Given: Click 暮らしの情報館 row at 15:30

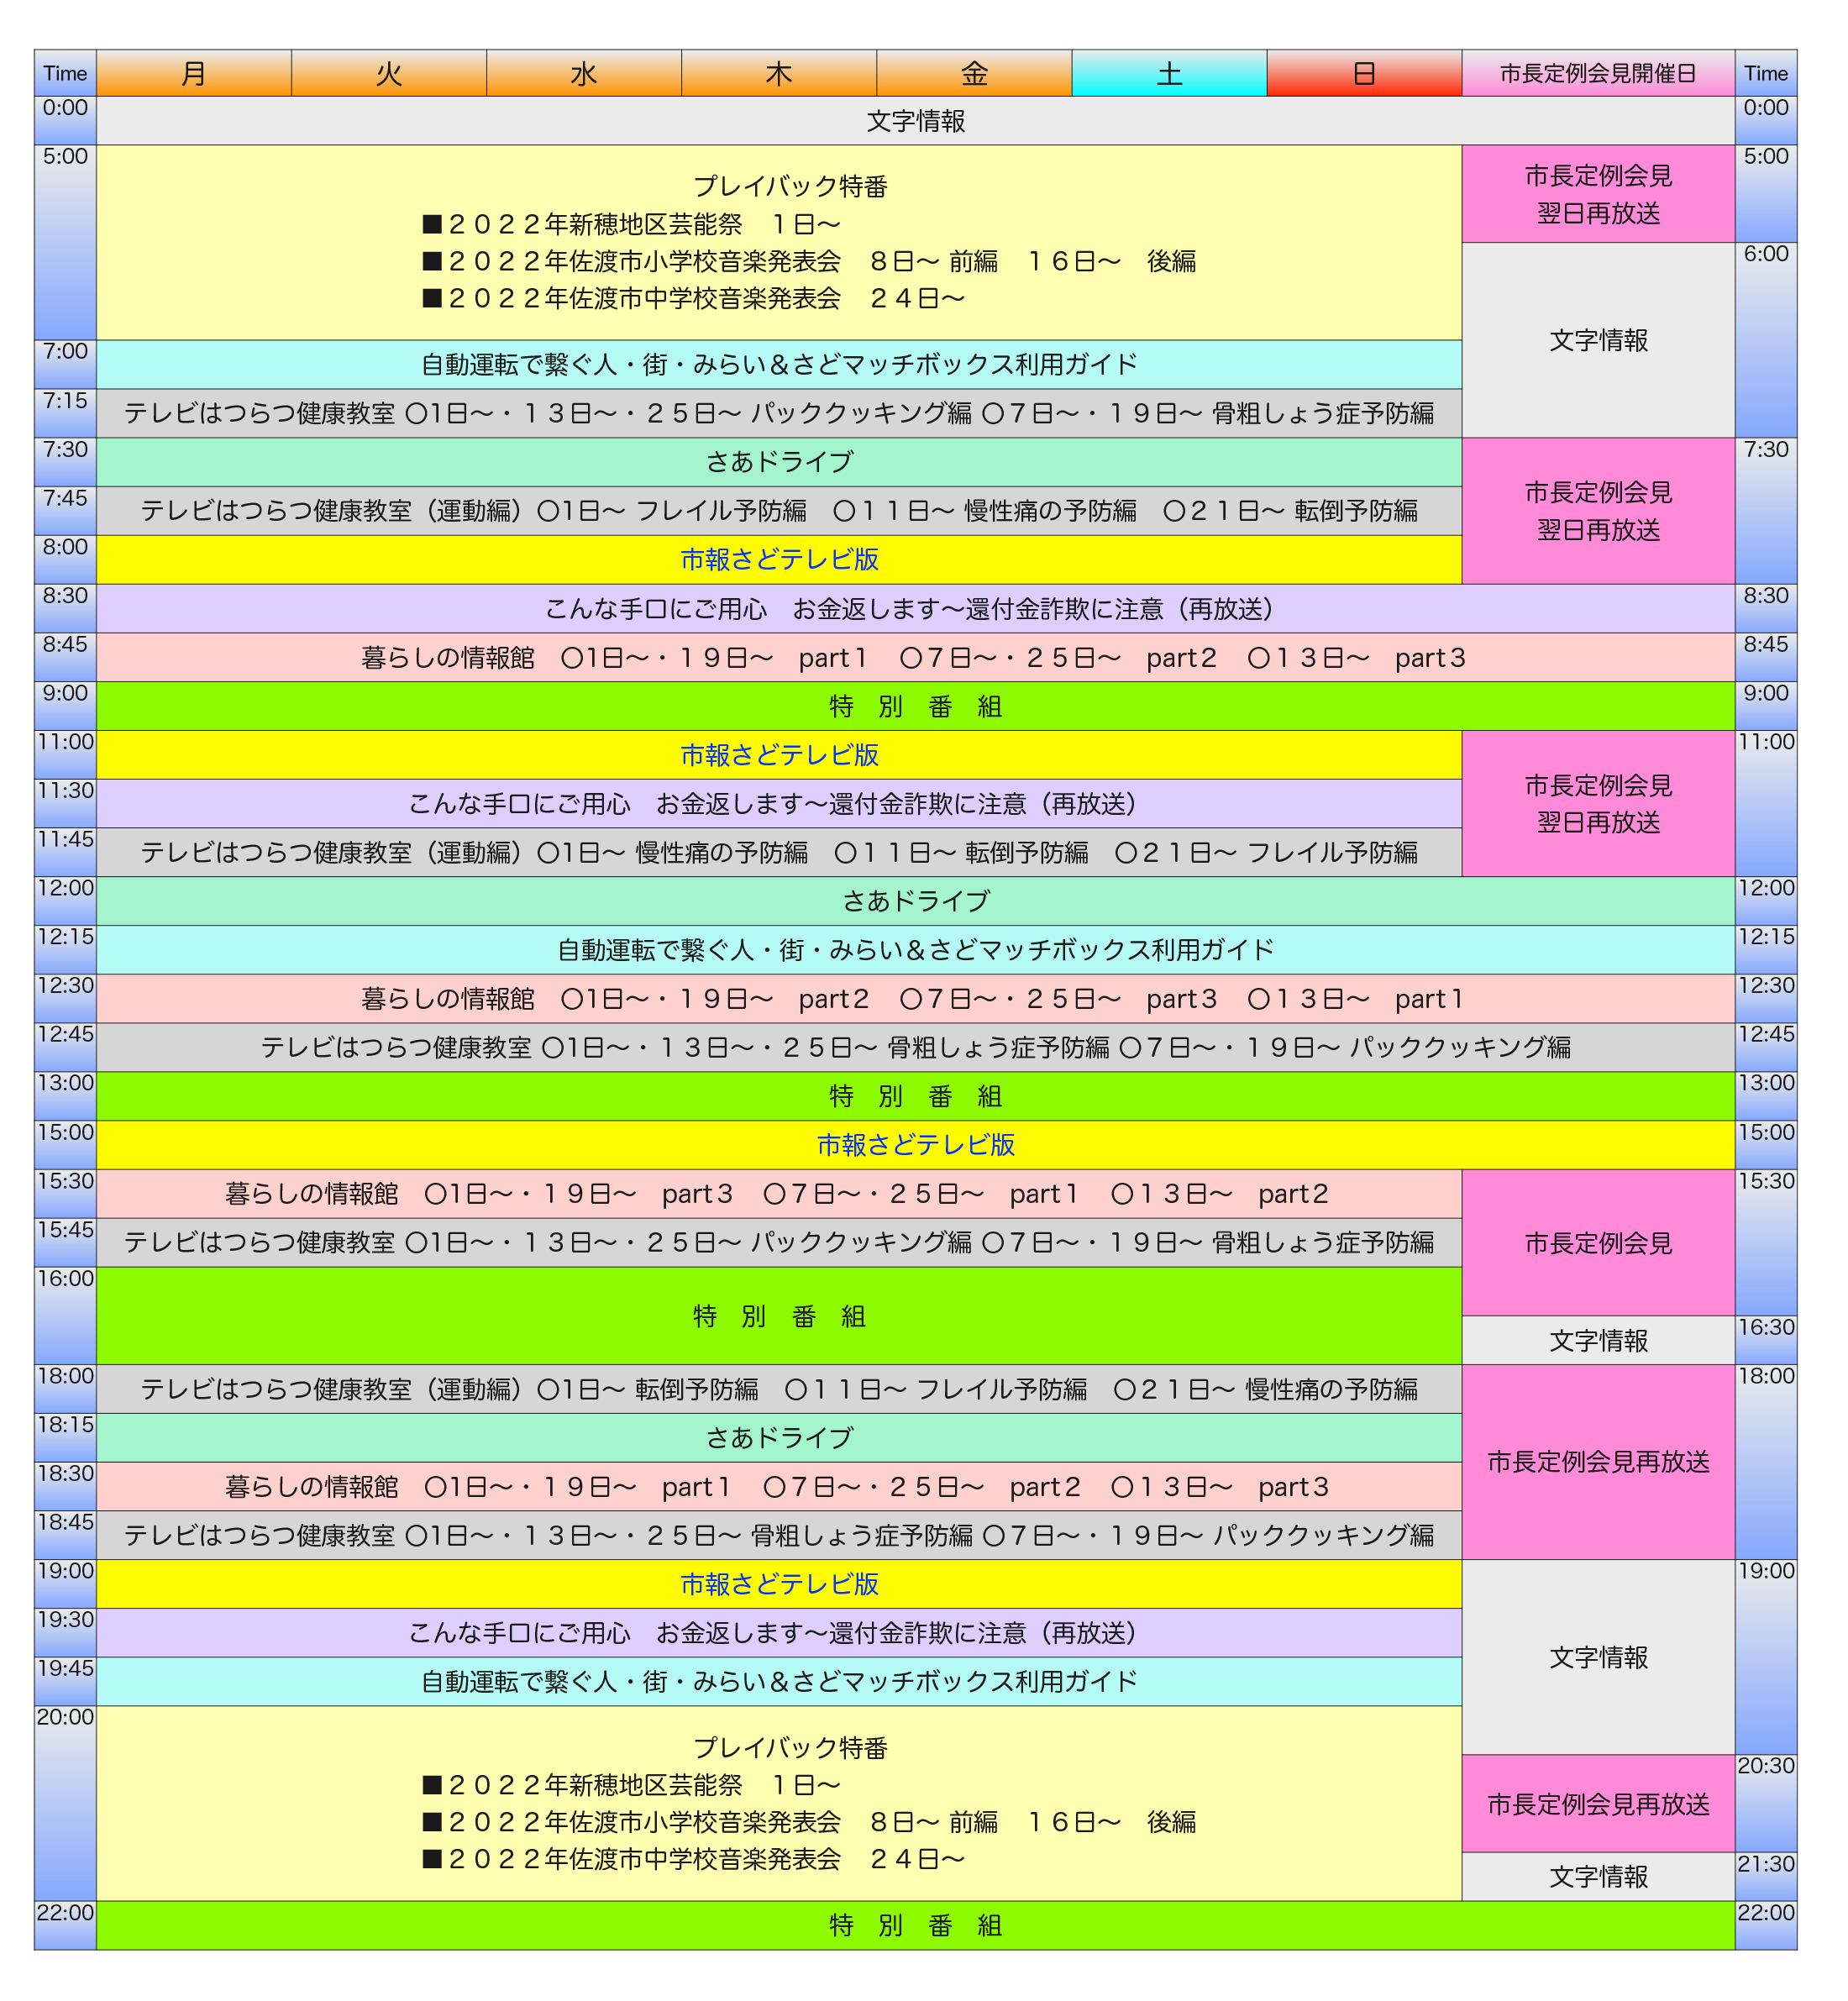Looking at the screenshot, I should point(779,1193).
